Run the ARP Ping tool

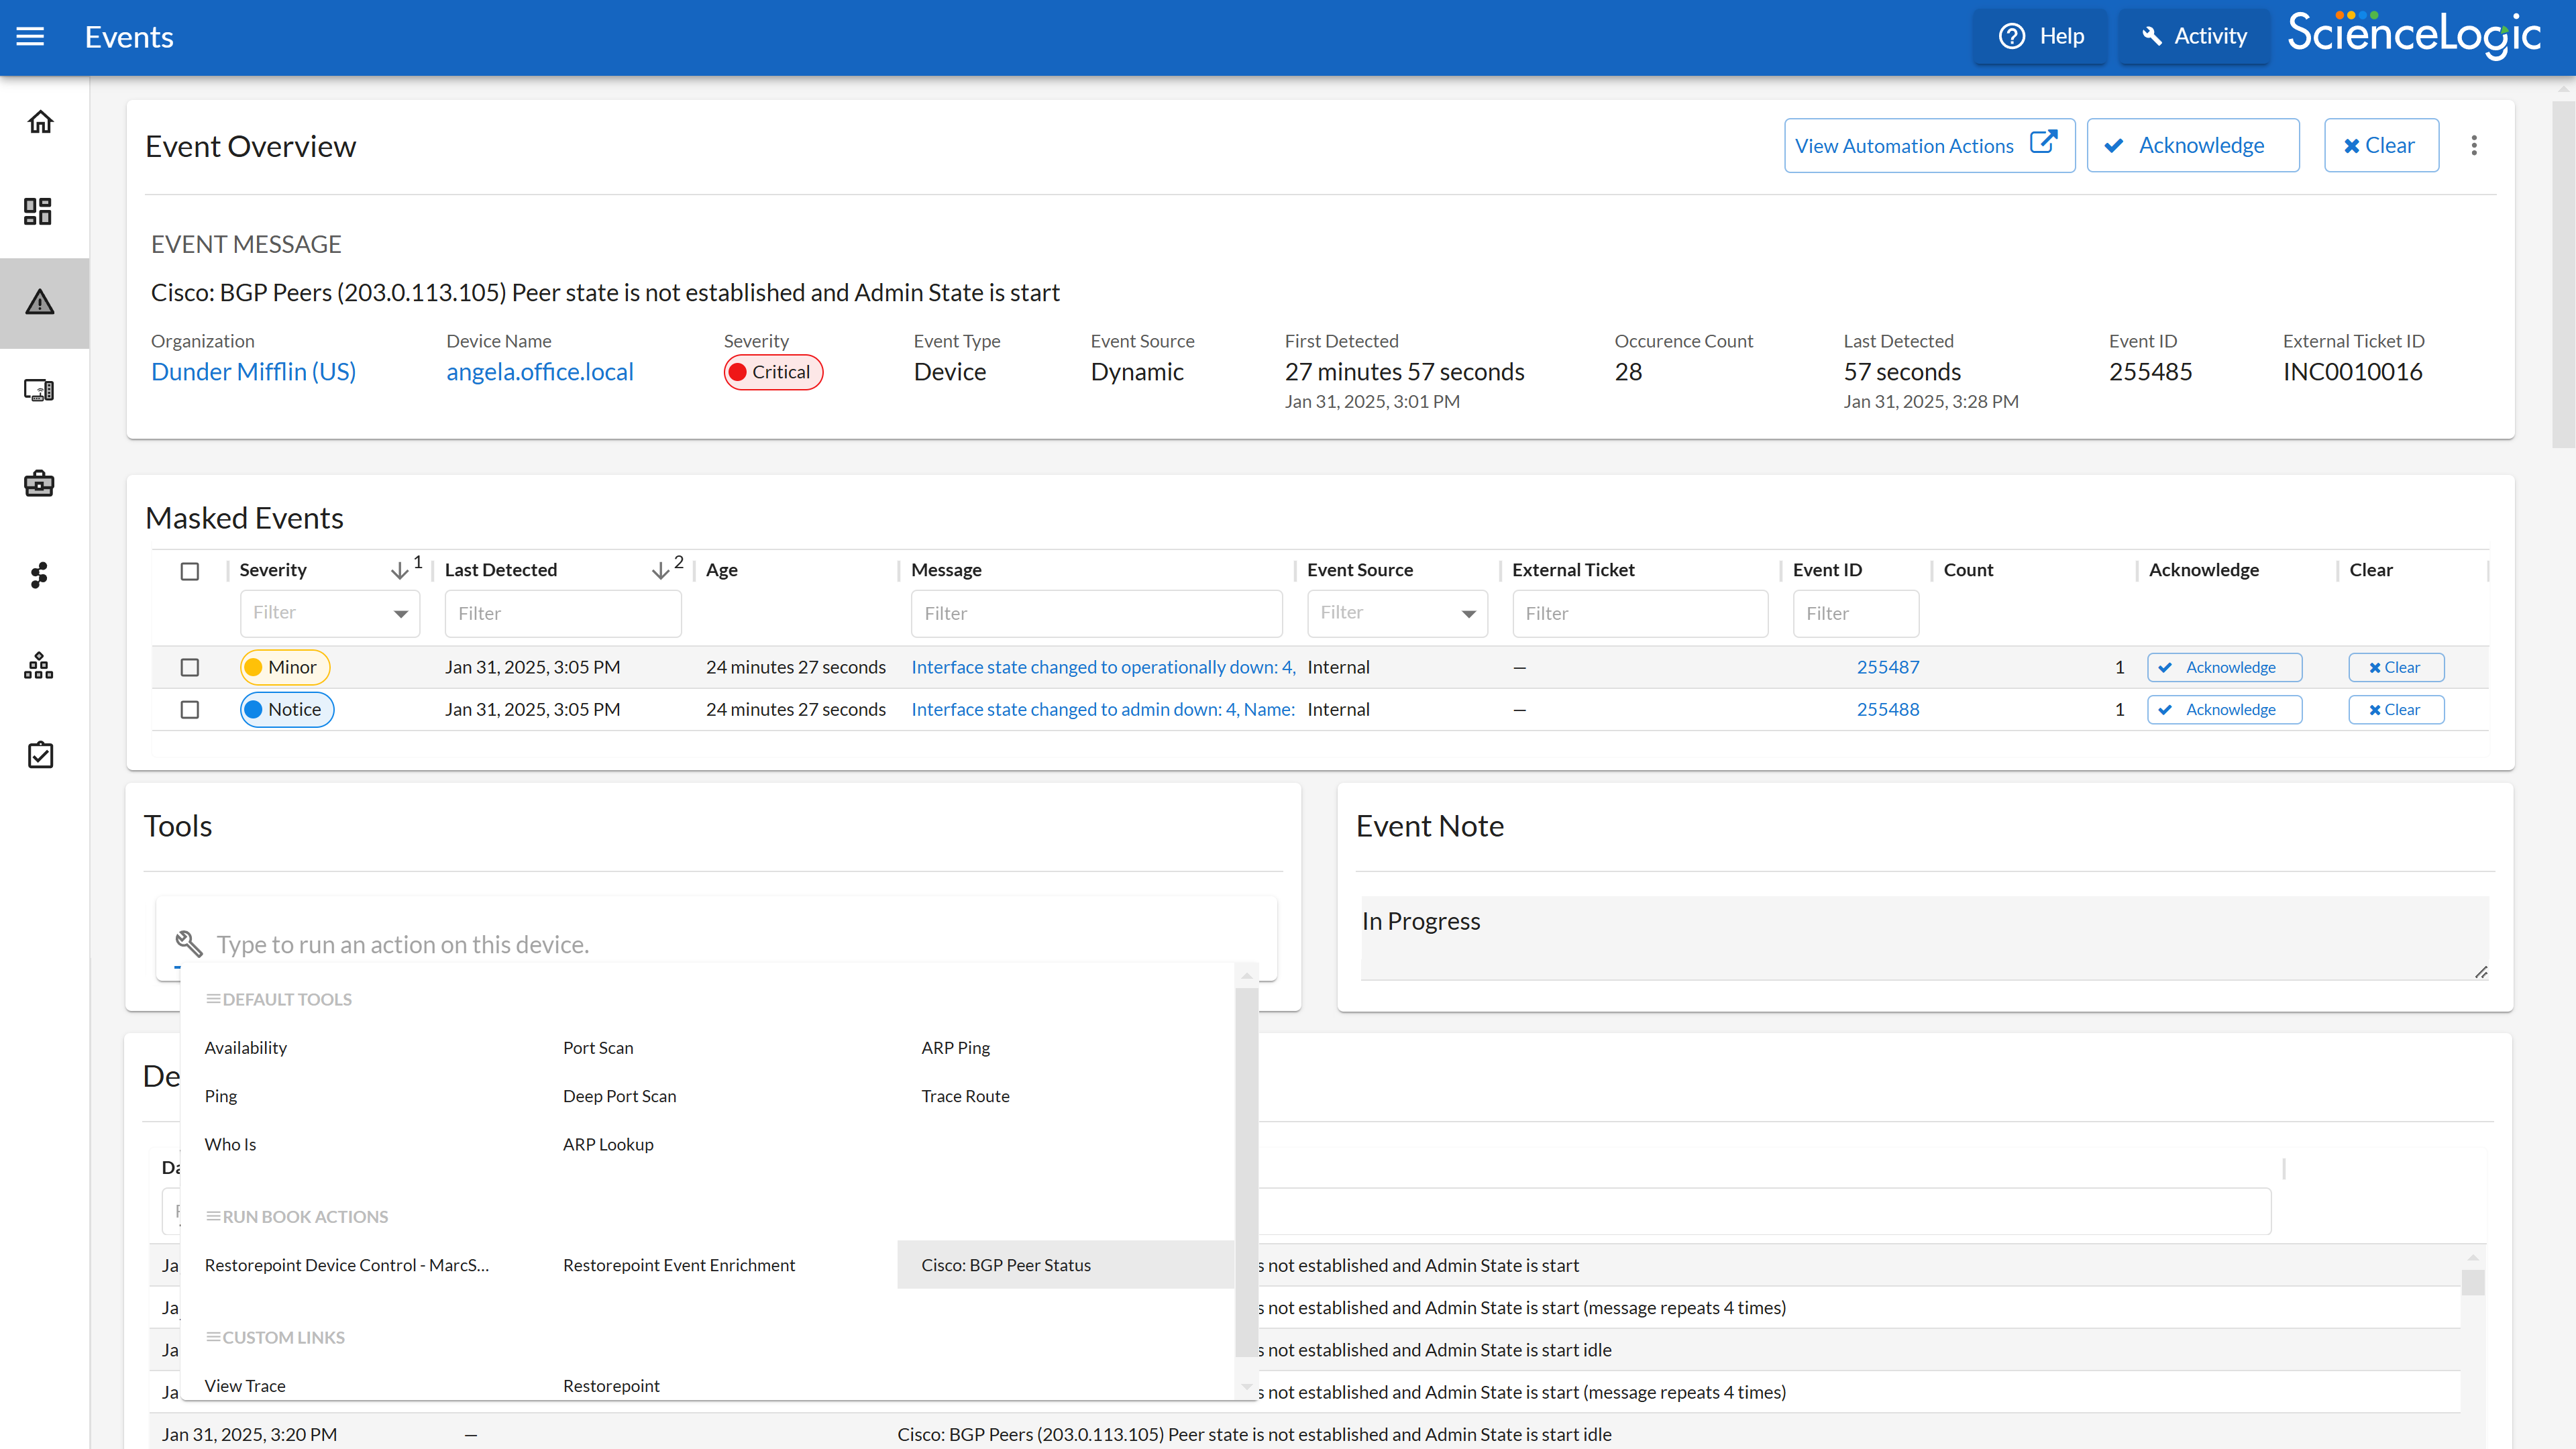point(956,1047)
